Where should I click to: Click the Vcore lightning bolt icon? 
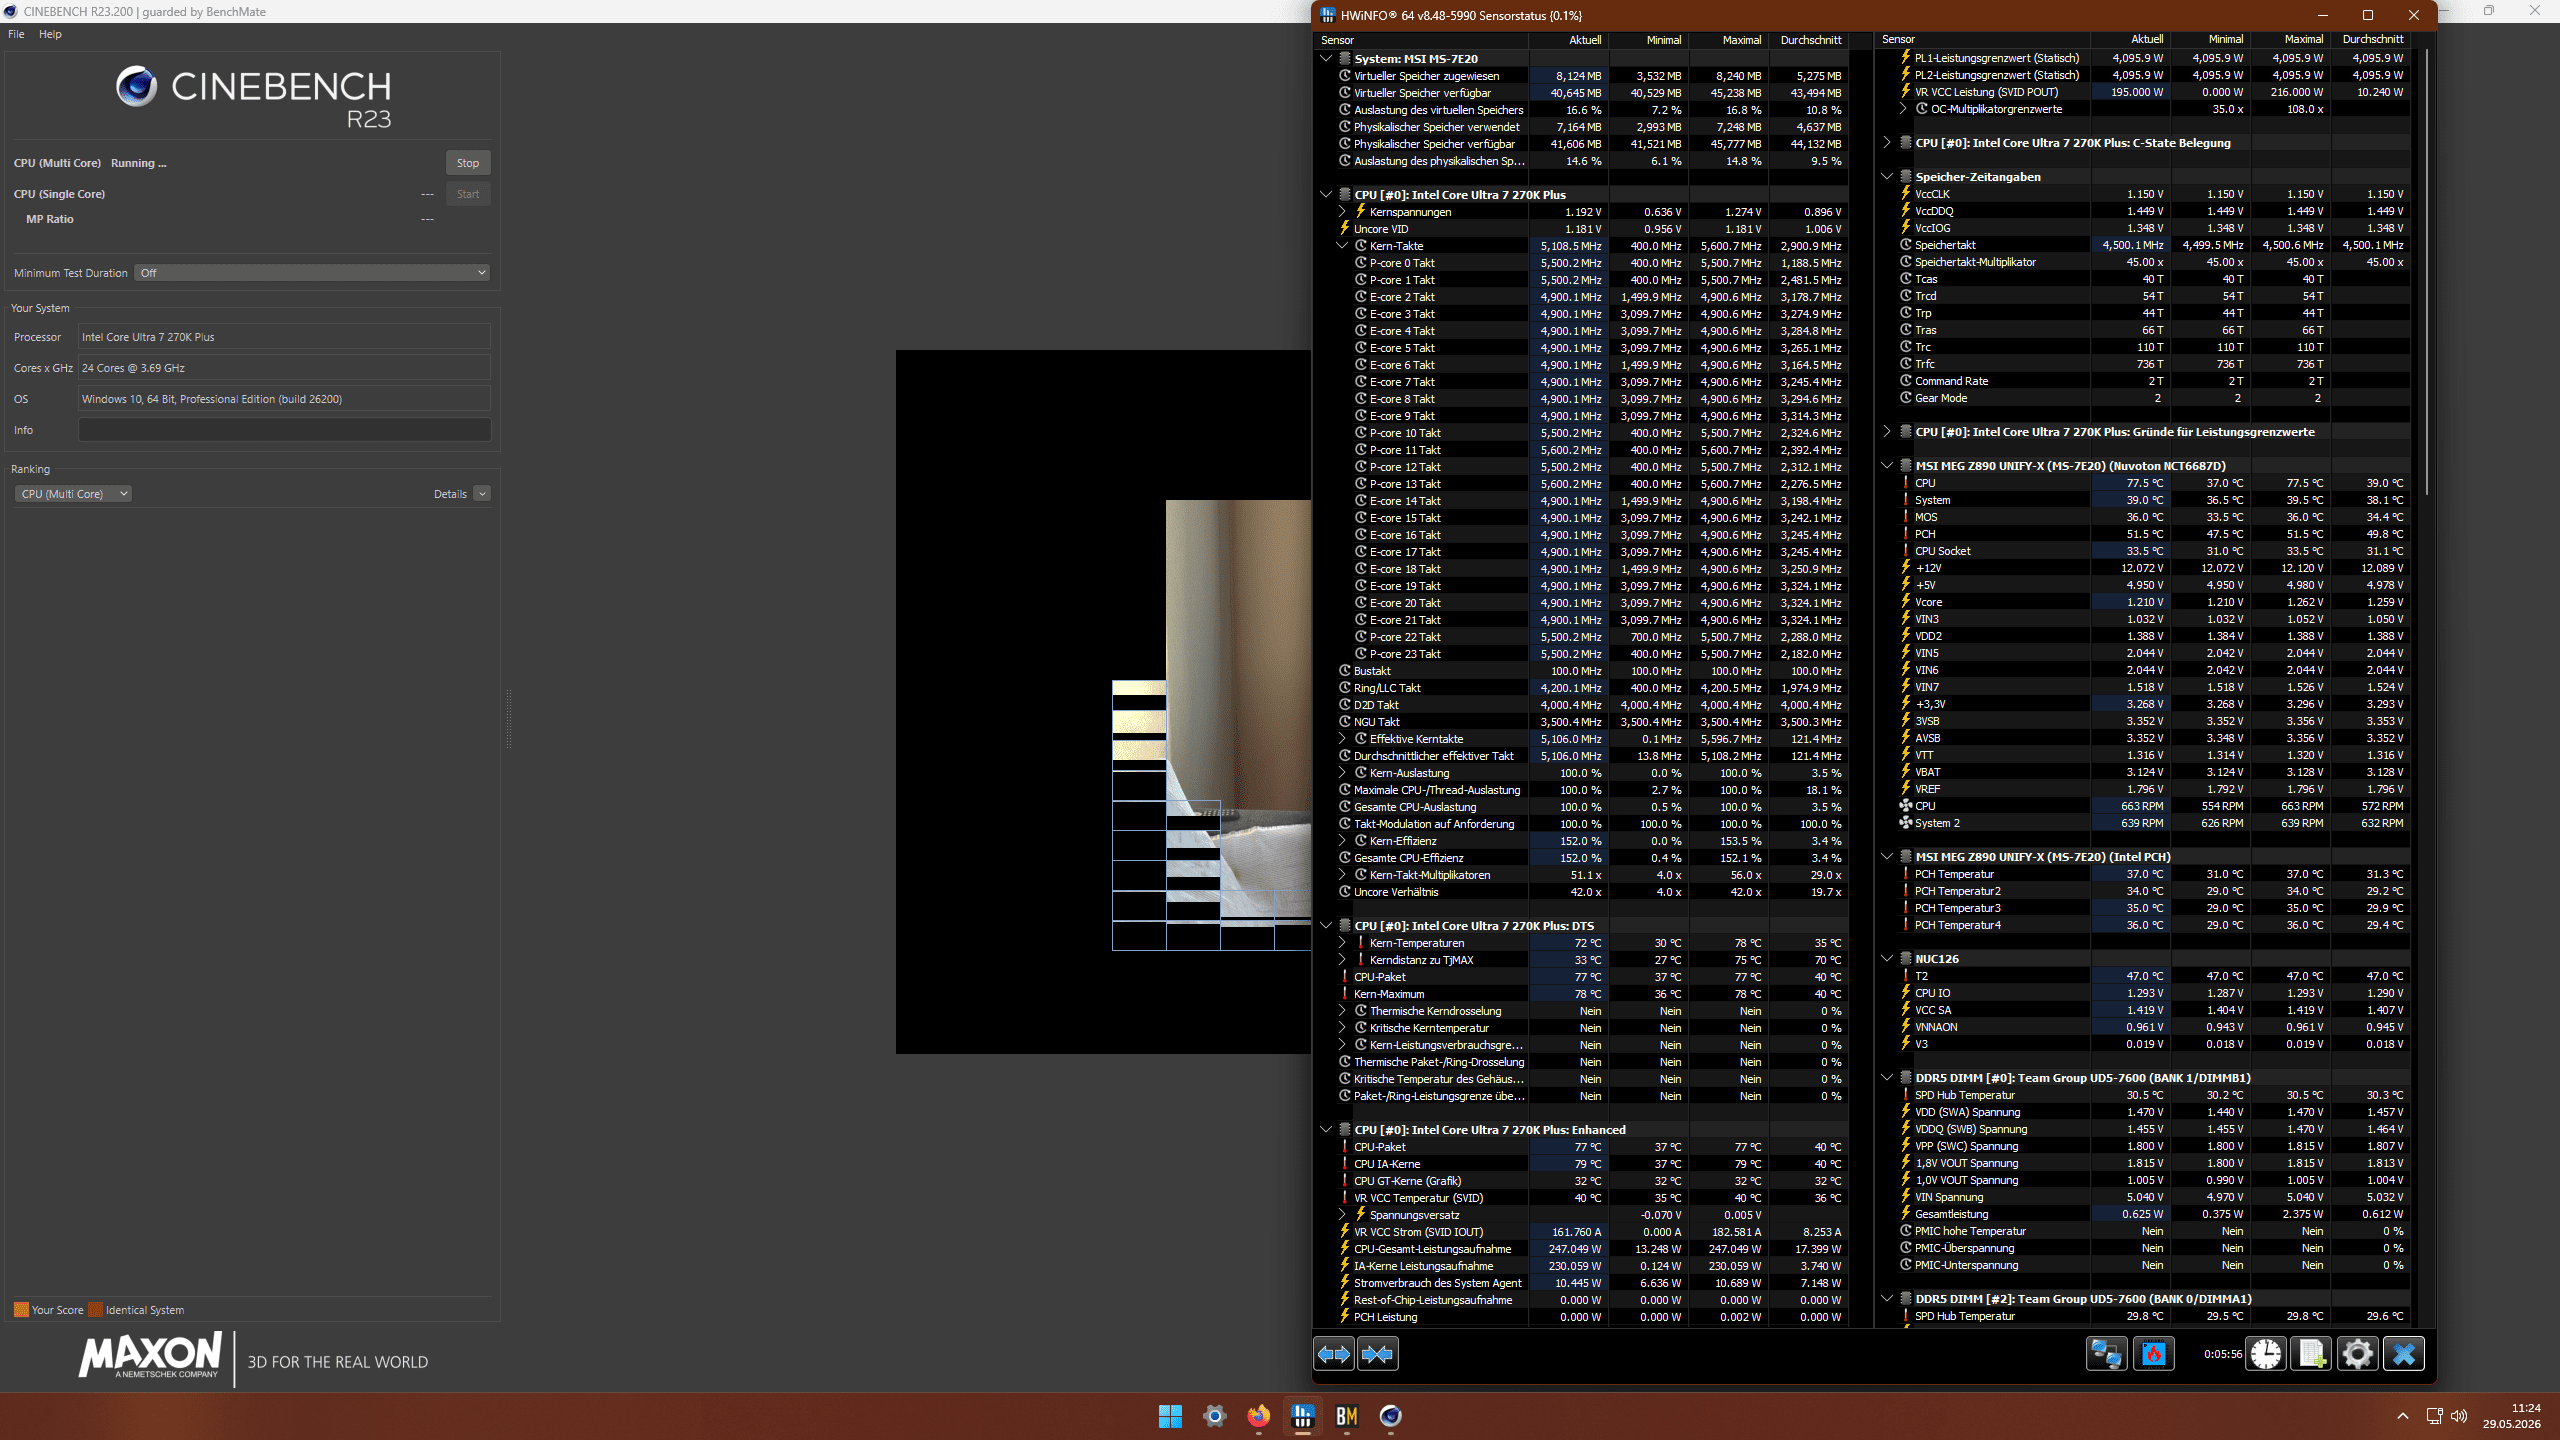(1905, 602)
